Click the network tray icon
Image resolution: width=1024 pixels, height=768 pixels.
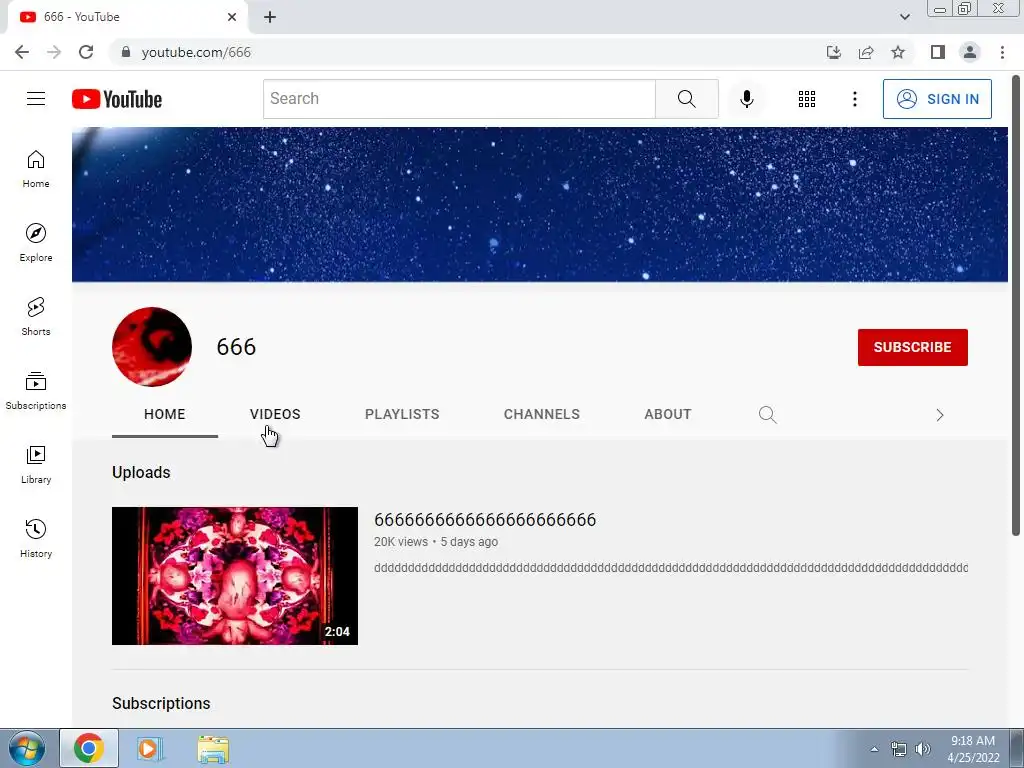899,749
